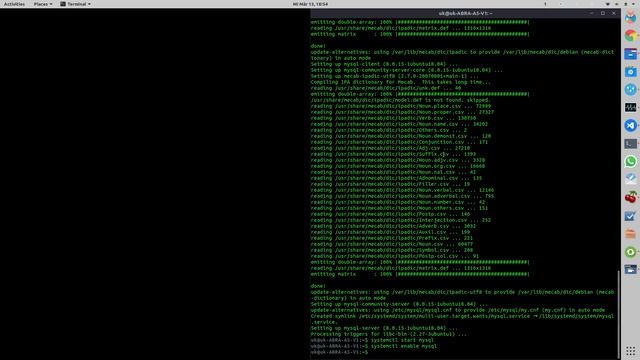Image resolution: width=640 pixels, height=360 pixels.
Task: Minimize the terminal window
Action: [x=591, y=13]
